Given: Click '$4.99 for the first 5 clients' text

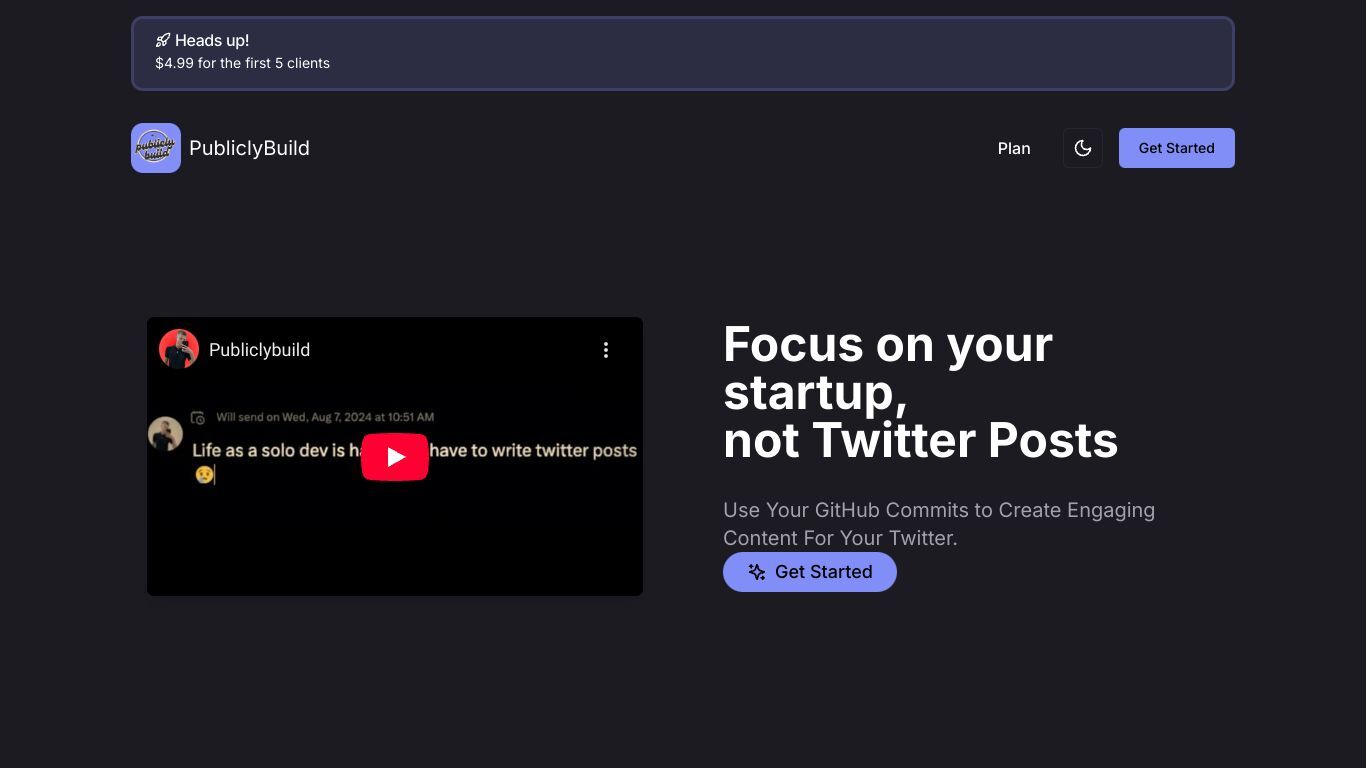Looking at the screenshot, I should click(243, 63).
